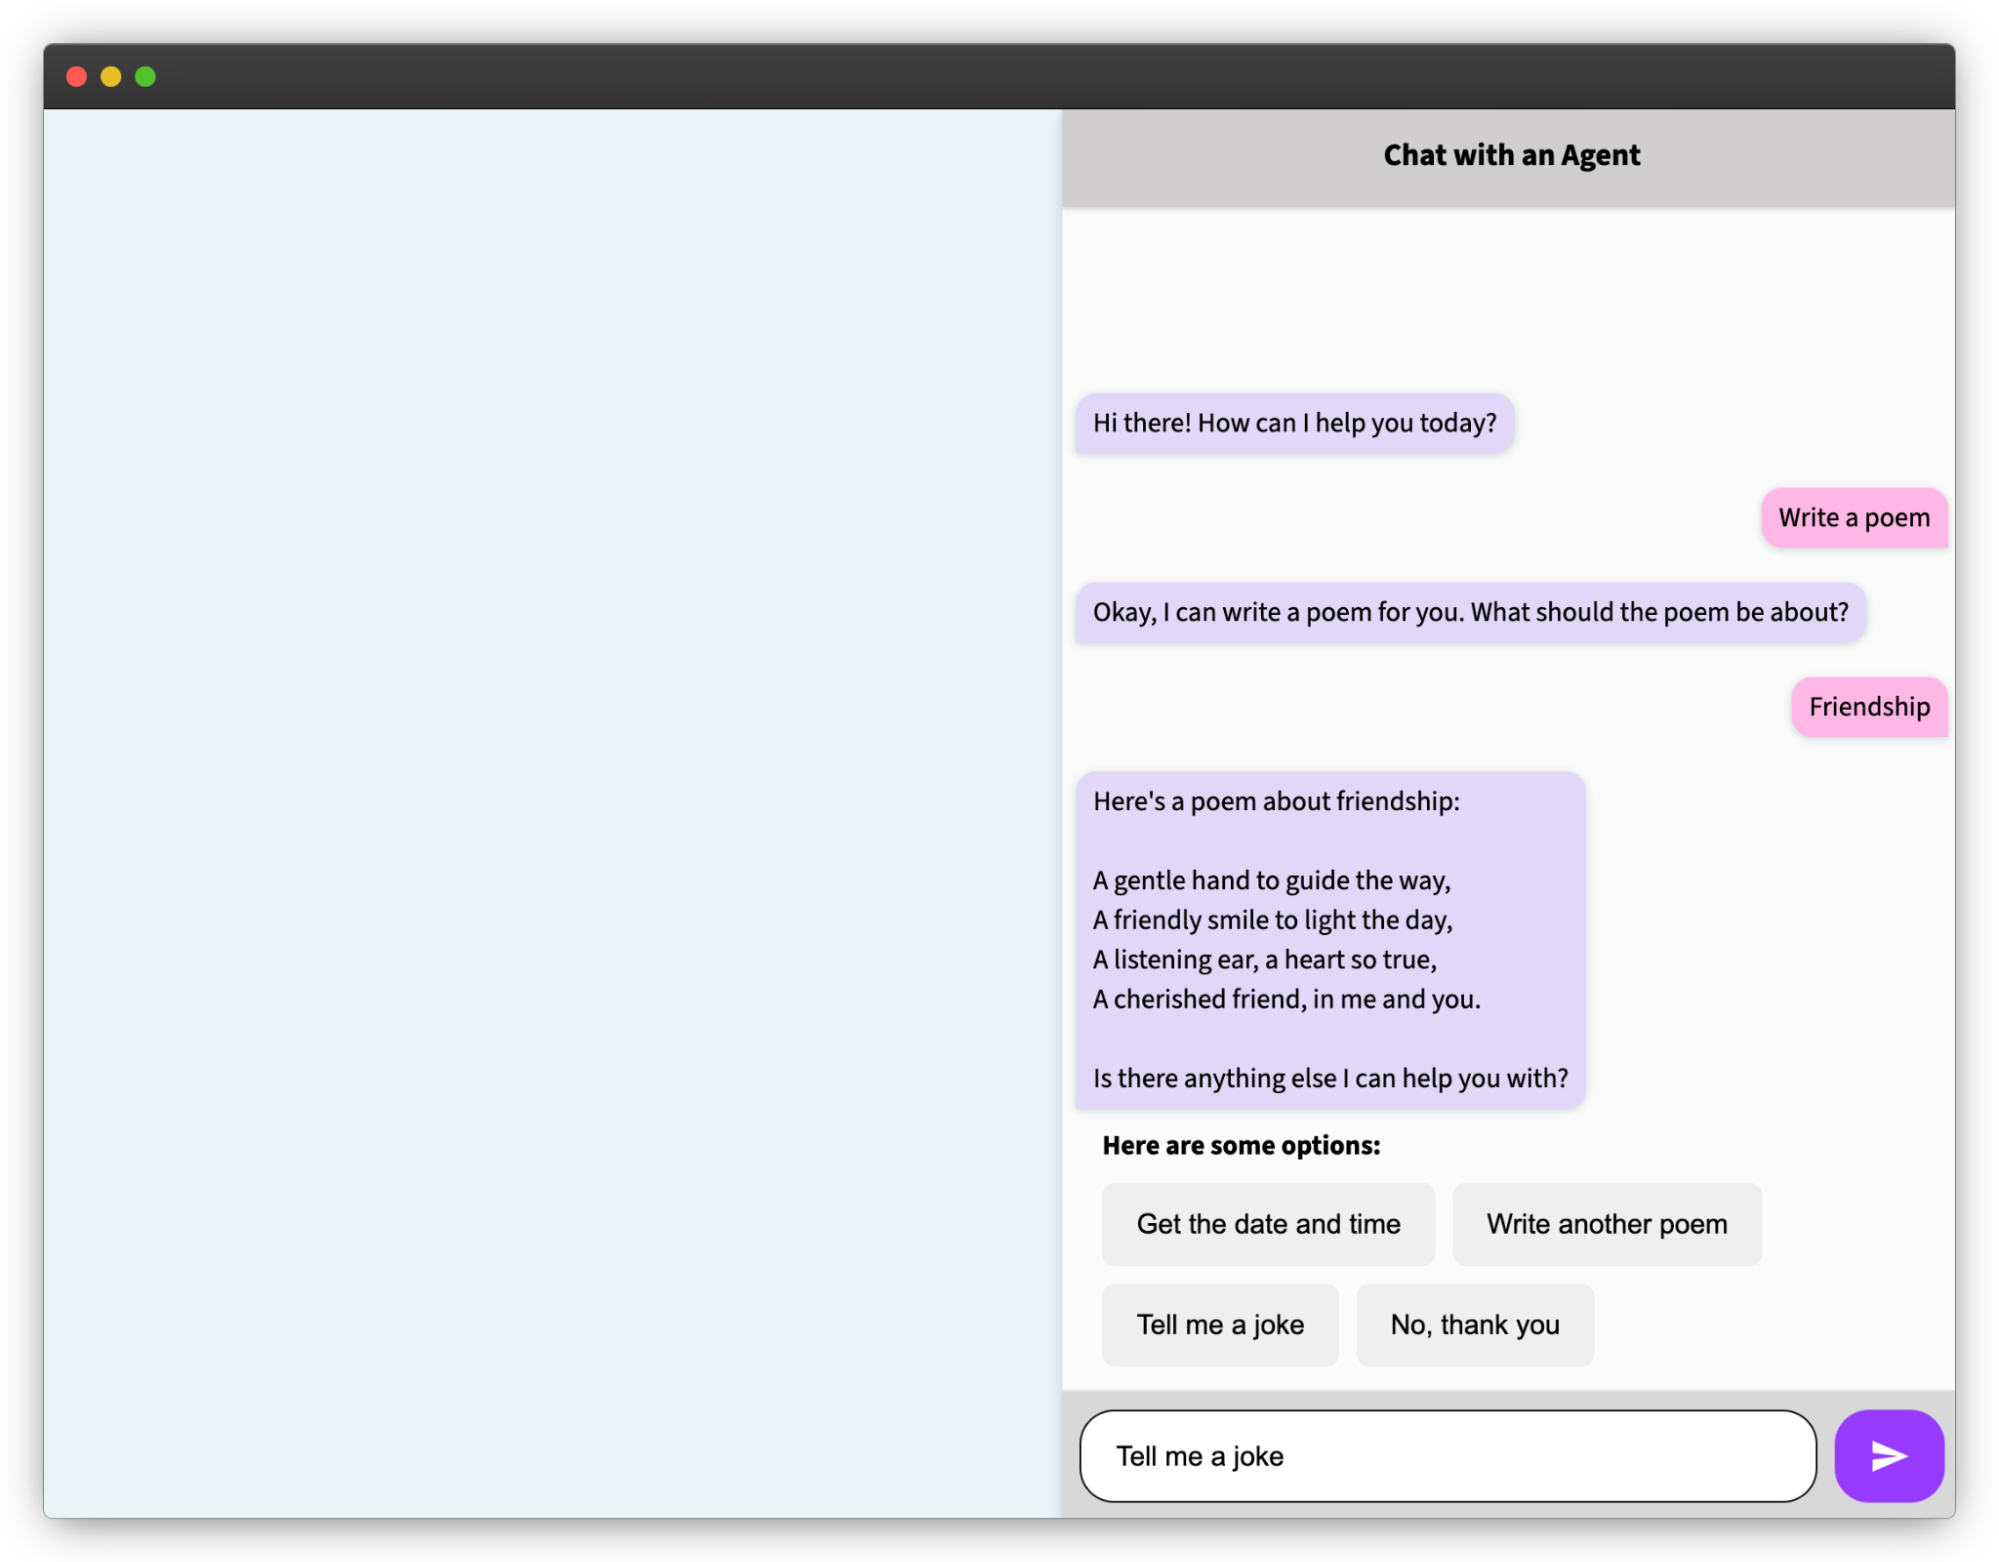Click the empty light blue left panel
Screen dimensions: 1999x1562
pos(552,812)
